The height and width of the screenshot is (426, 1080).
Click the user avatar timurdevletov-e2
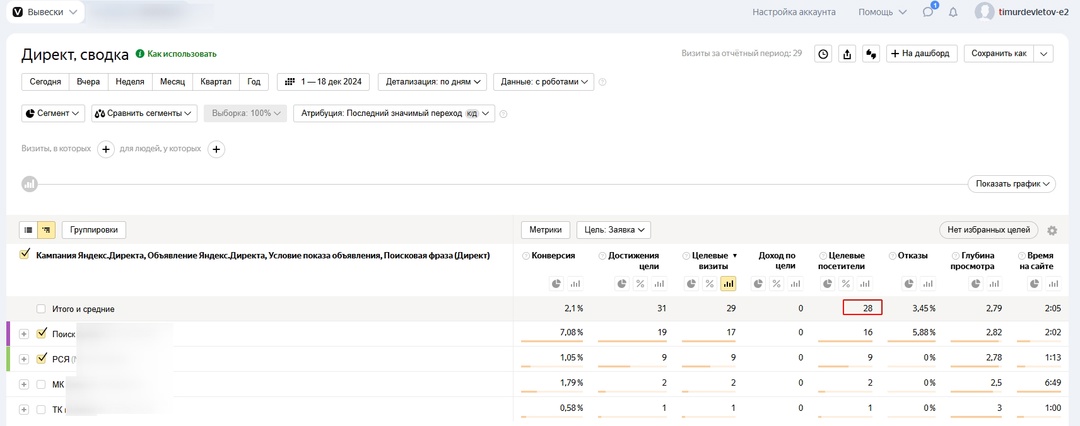[x=985, y=12]
